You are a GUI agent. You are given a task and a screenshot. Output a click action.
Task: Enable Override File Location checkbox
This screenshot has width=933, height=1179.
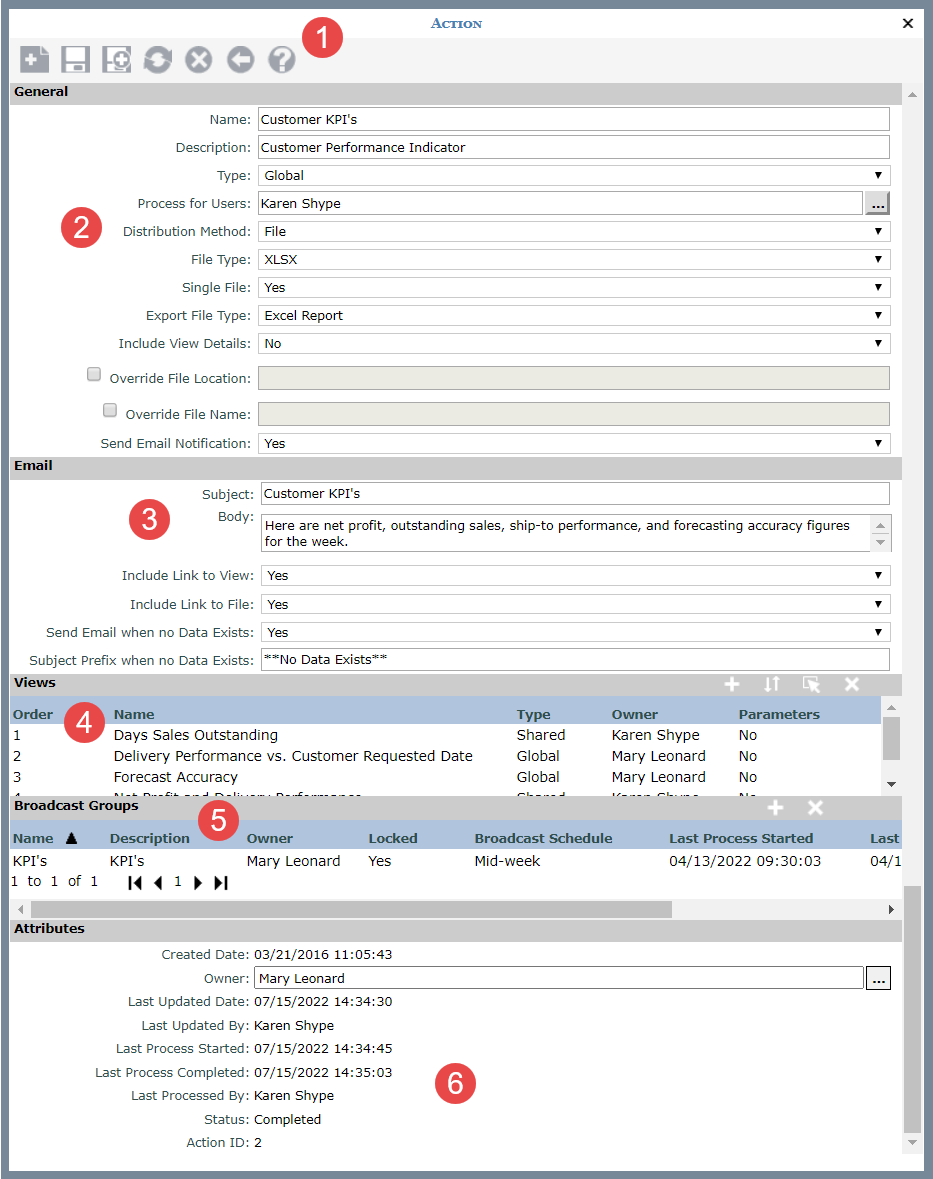click(x=94, y=374)
